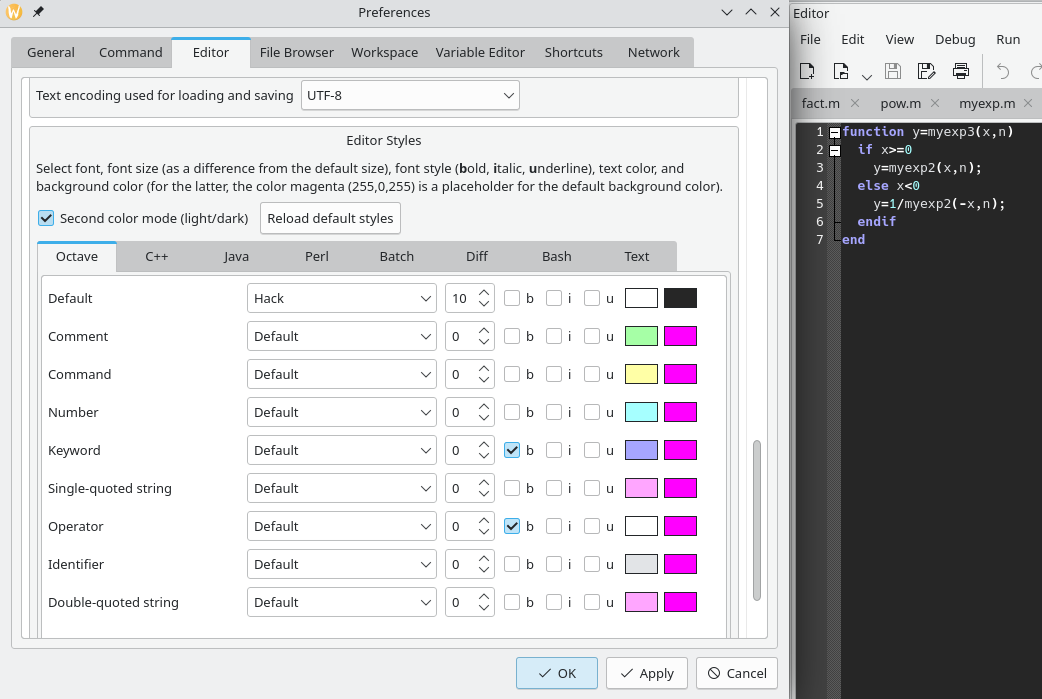
Task: Click the Reload default styles button
Action: coord(330,218)
